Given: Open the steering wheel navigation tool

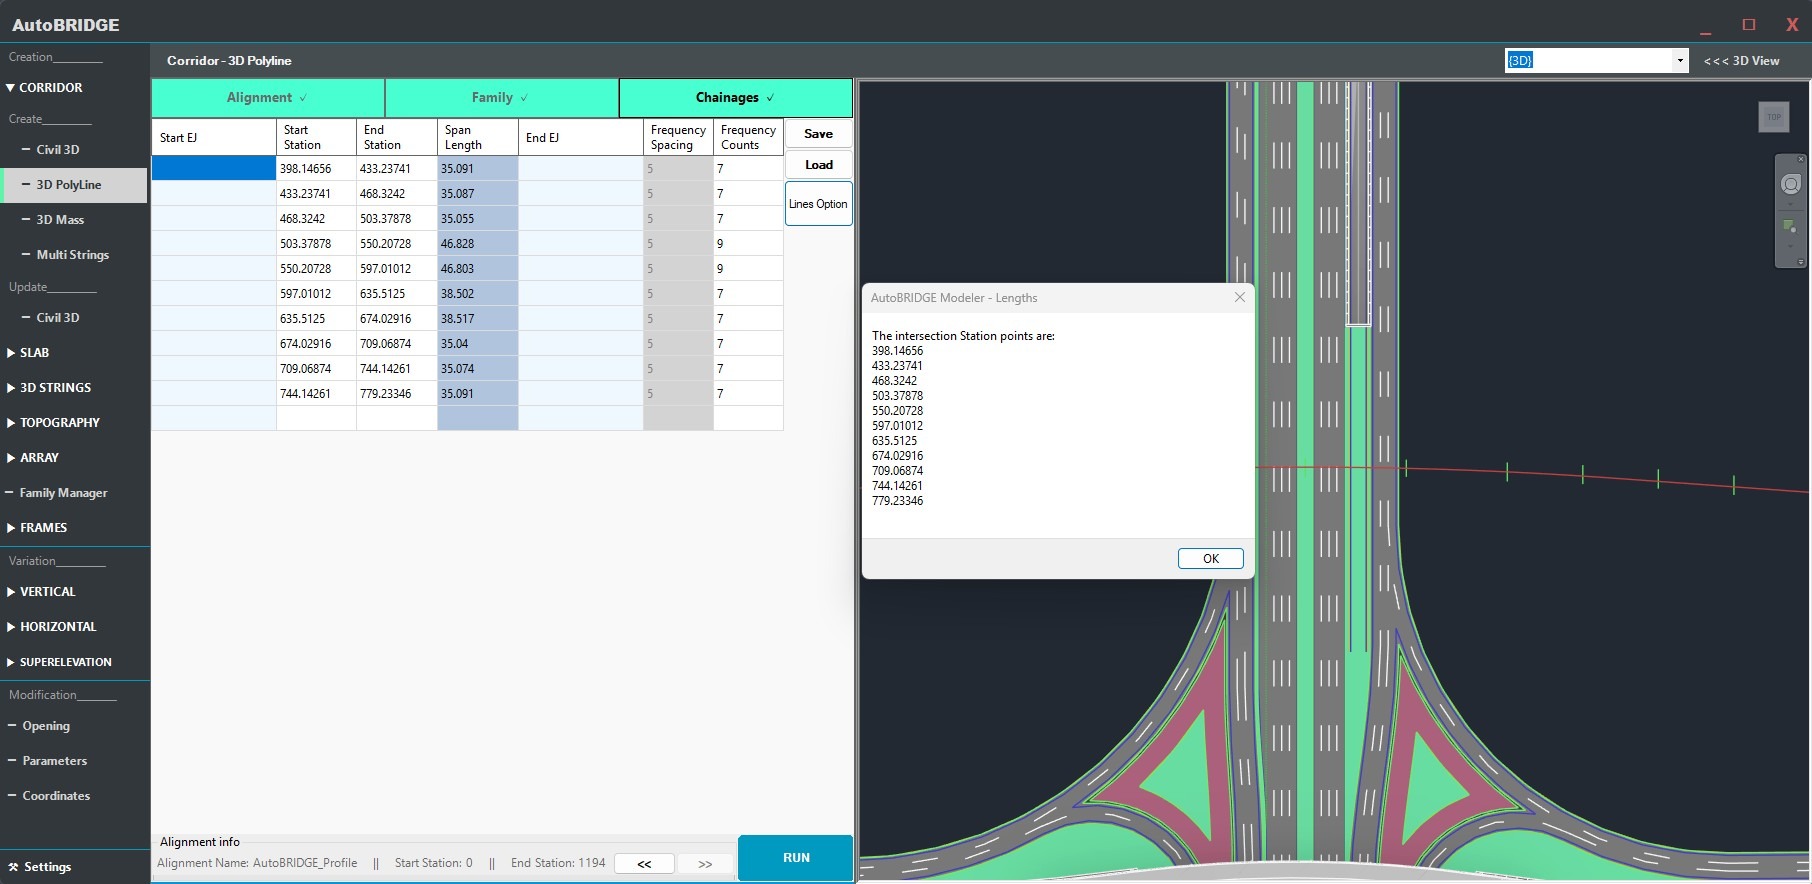Looking at the screenshot, I should [1790, 184].
